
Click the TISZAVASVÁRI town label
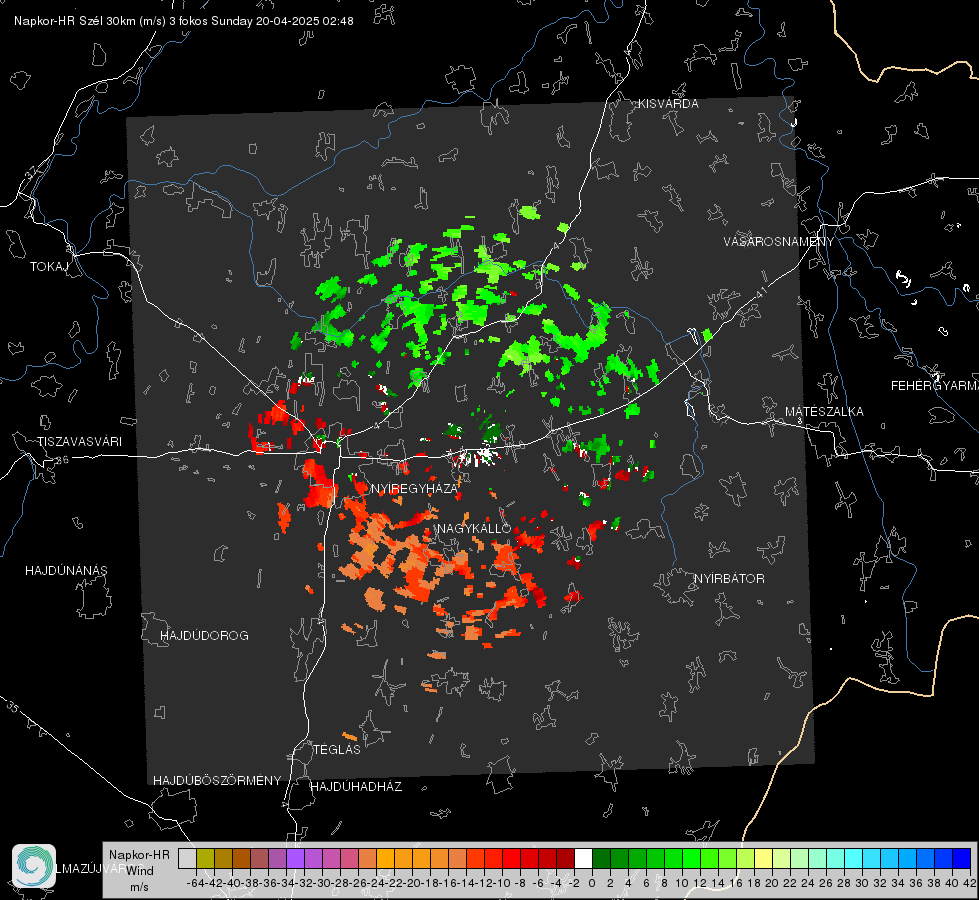point(79,442)
